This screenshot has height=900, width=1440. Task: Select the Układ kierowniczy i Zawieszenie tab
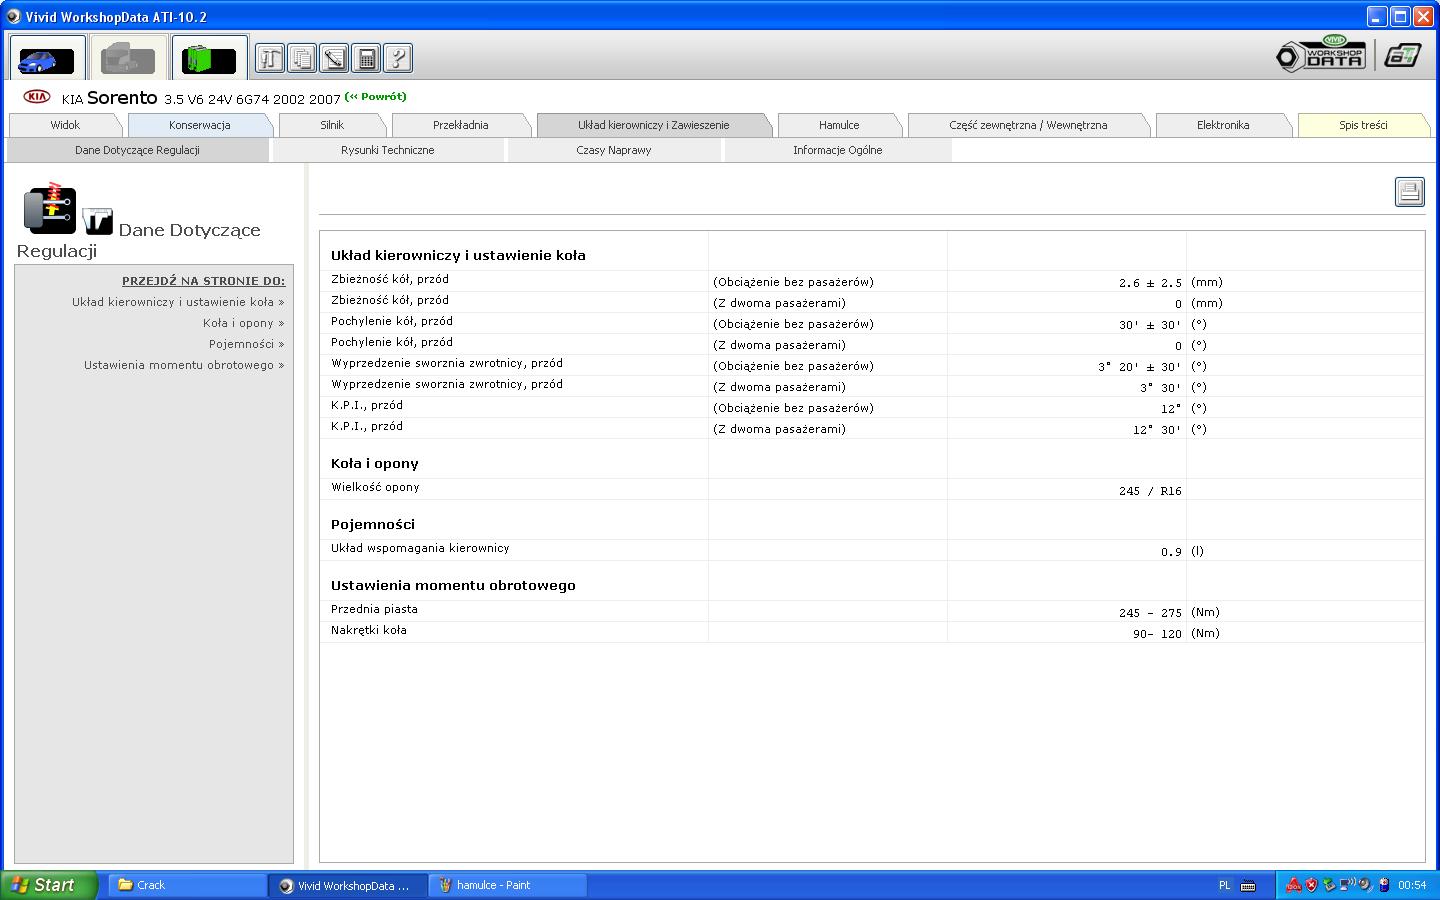click(x=654, y=125)
